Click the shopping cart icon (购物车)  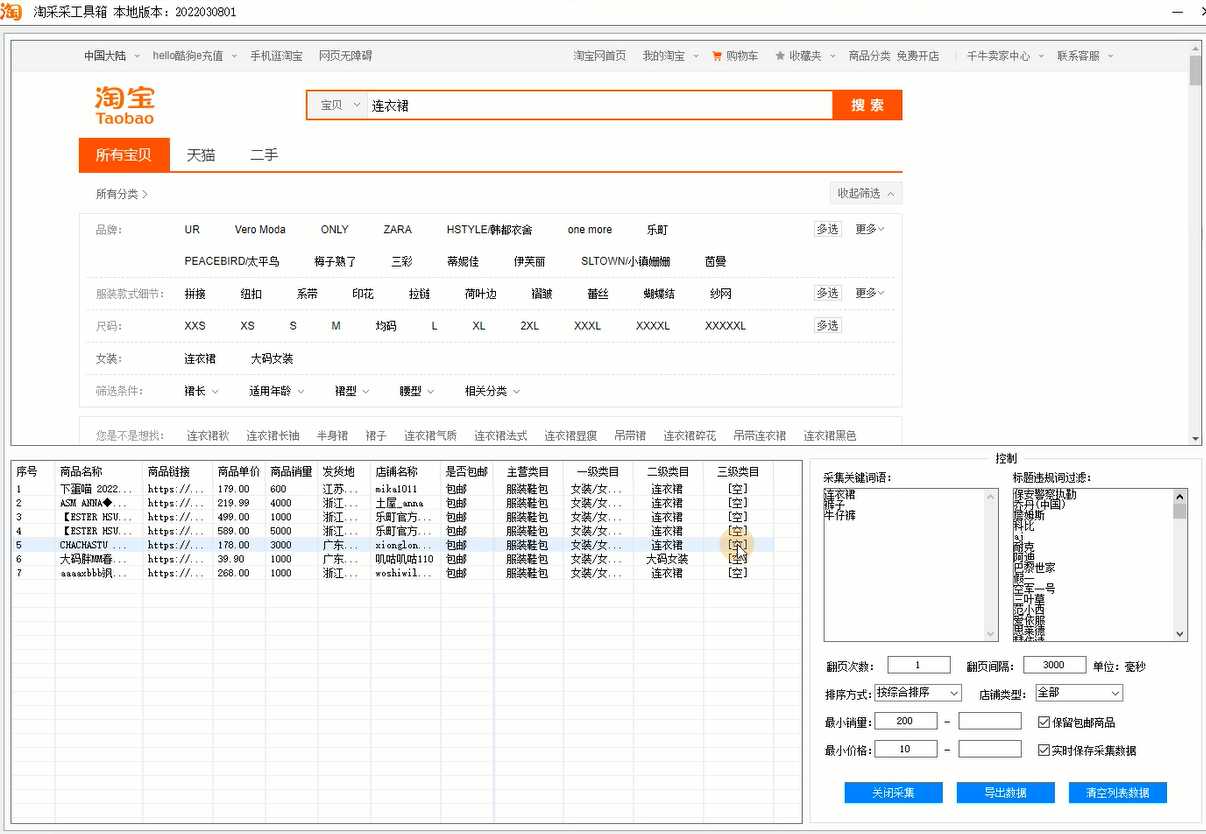coord(717,56)
